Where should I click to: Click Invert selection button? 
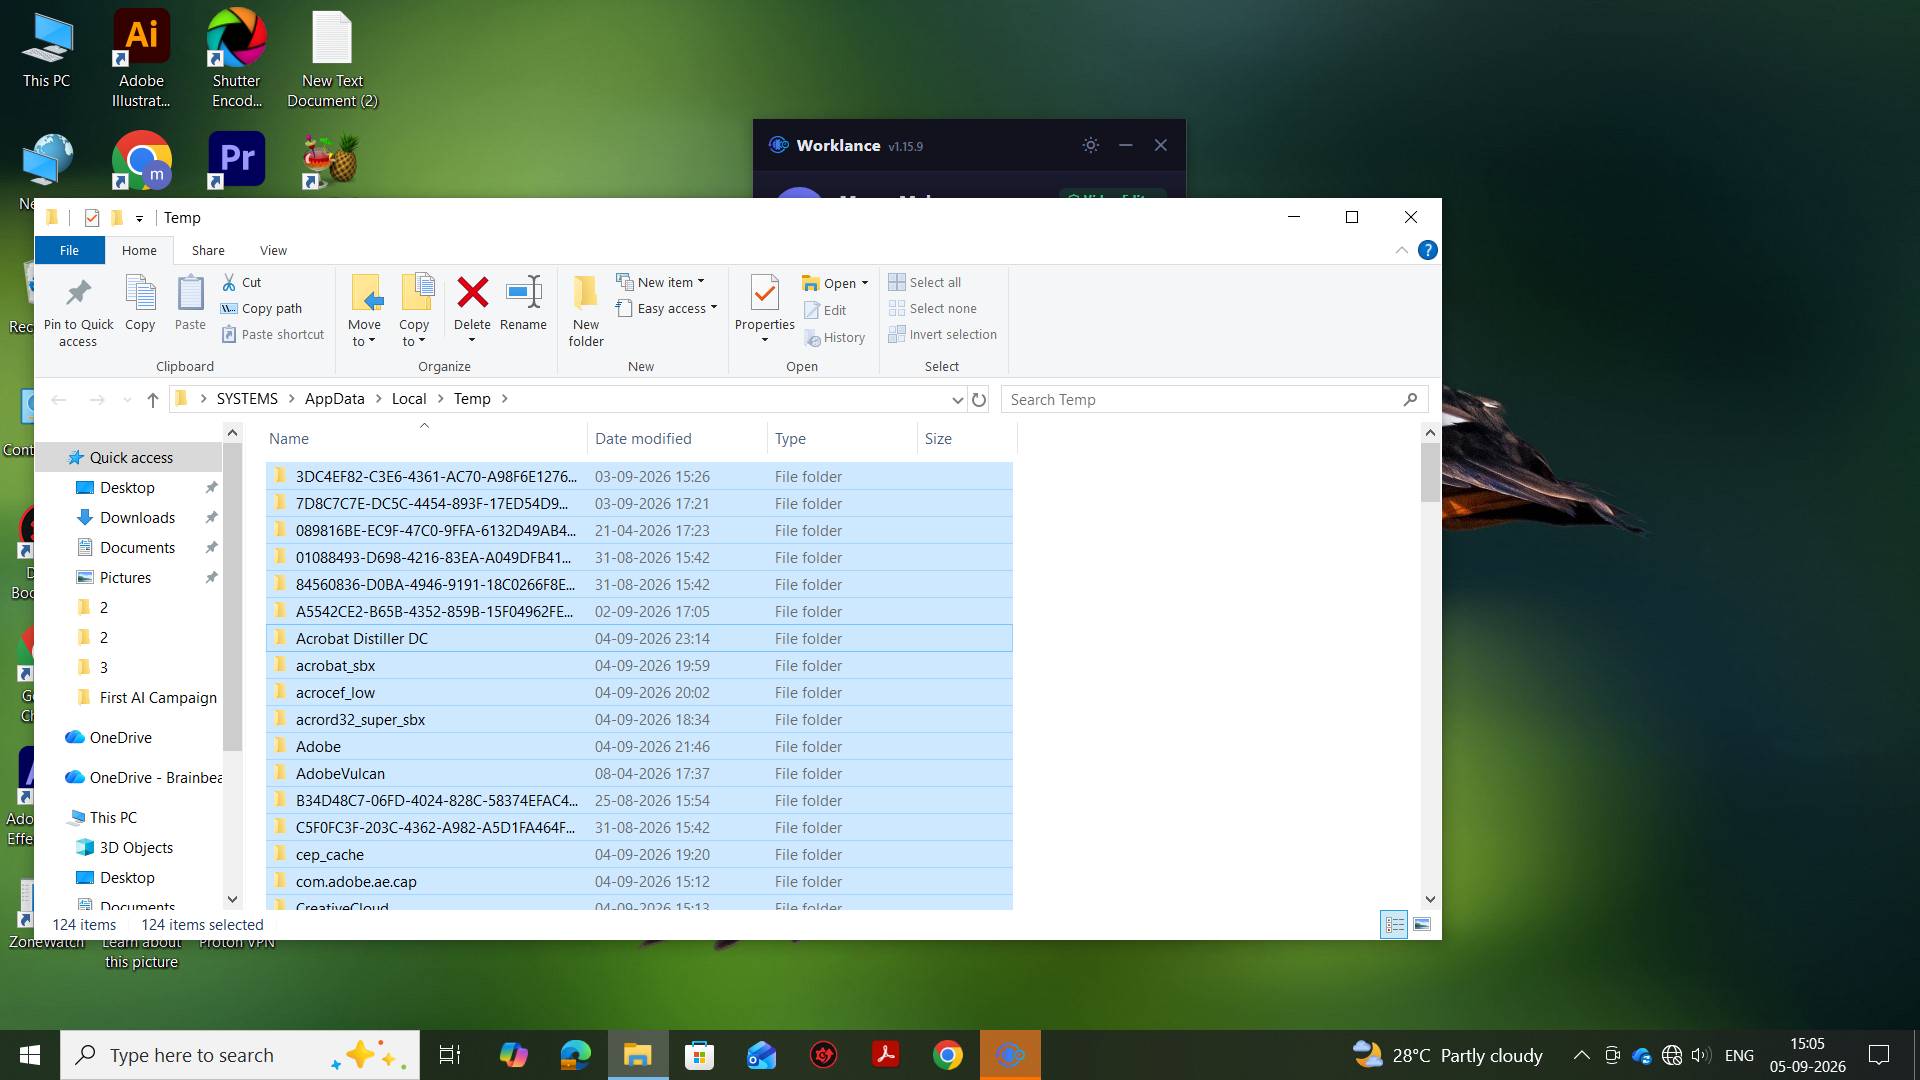point(942,335)
